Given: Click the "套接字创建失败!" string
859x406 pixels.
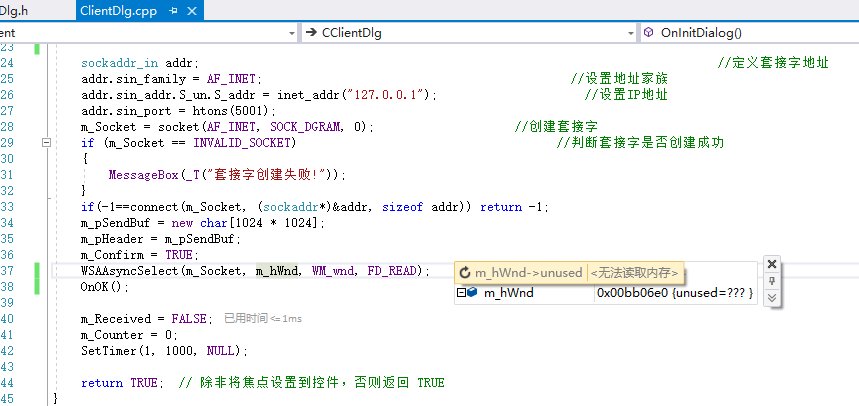Looking at the screenshot, I should [265, 175].
